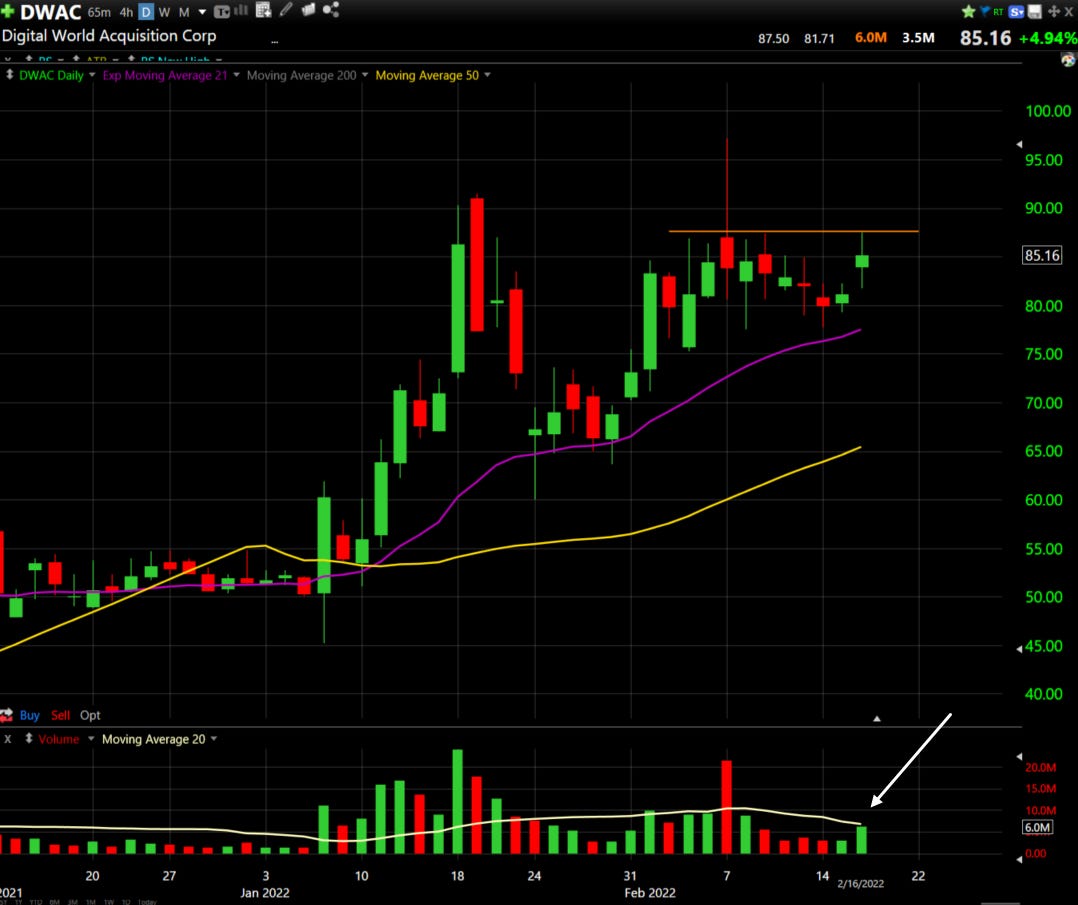
Task: Click the triangle marker beside 0.00 volume
Action: [x=1019, y=858]
